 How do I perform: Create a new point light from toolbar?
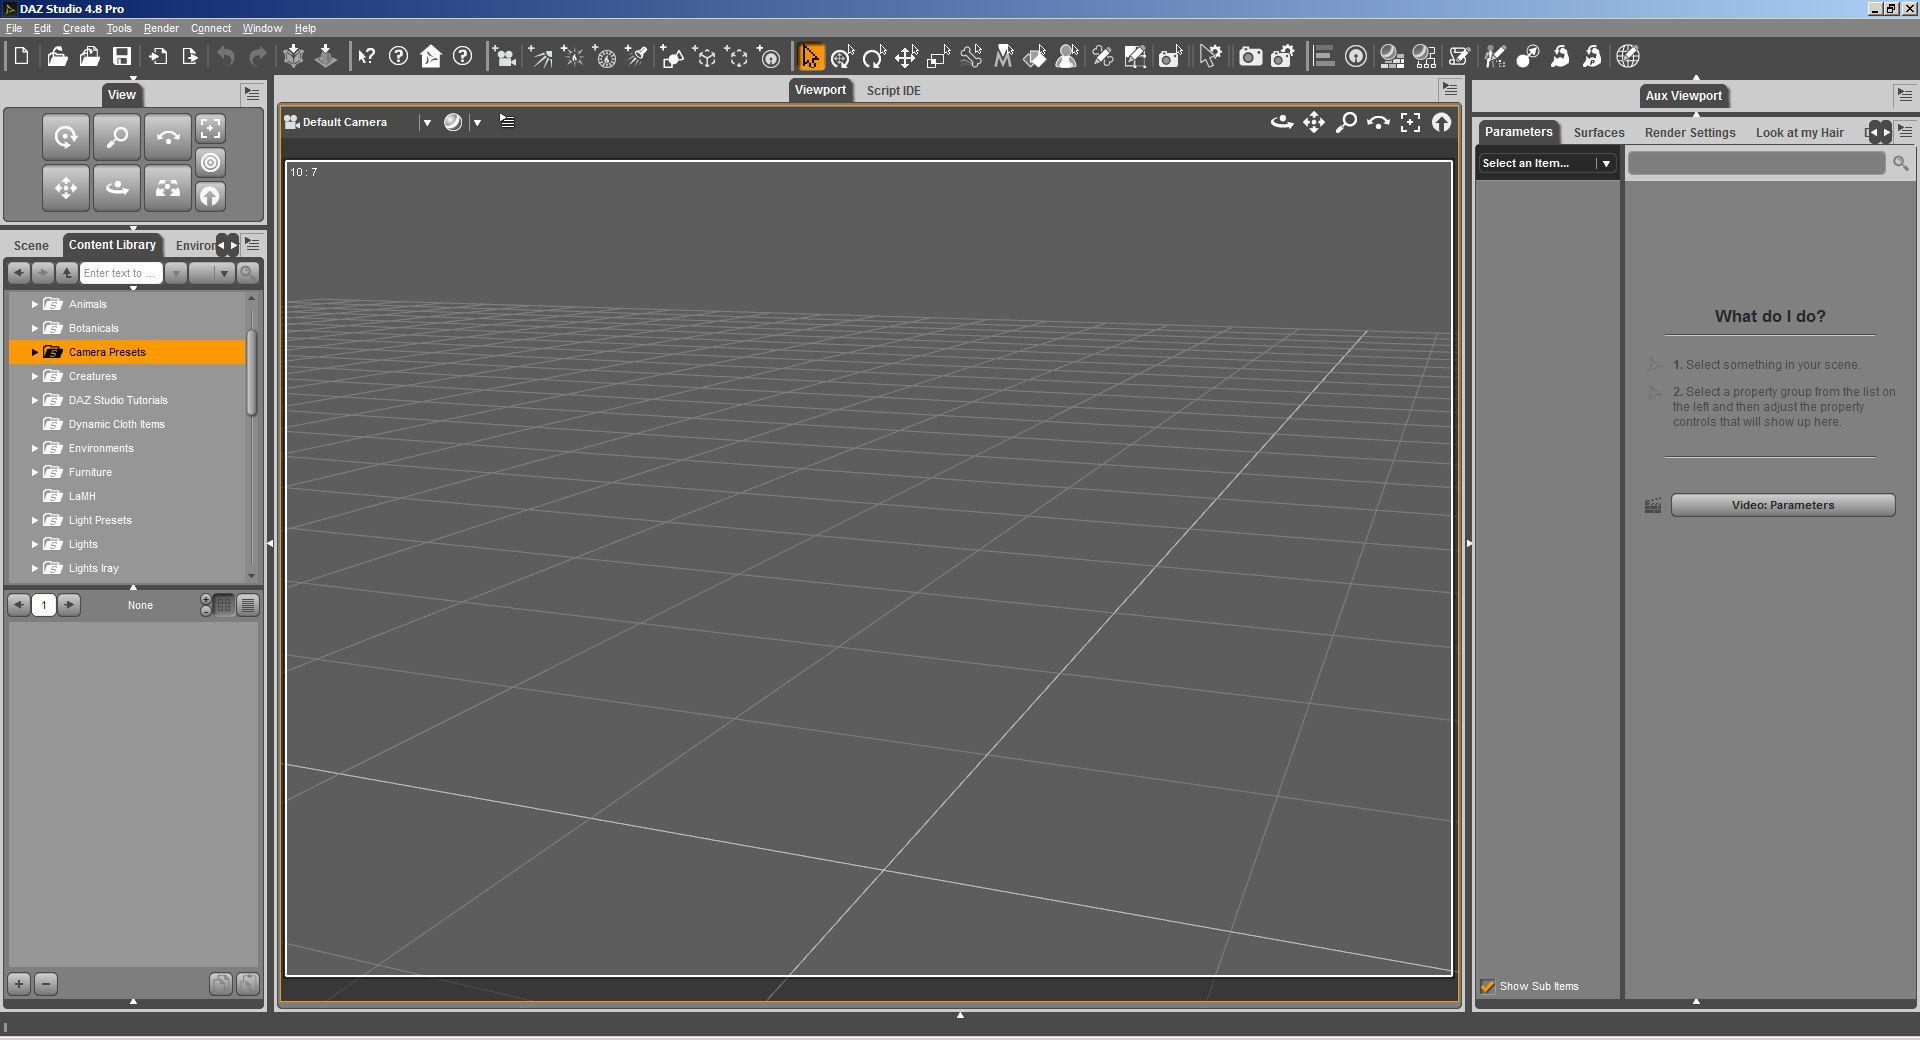click(573, 56)
